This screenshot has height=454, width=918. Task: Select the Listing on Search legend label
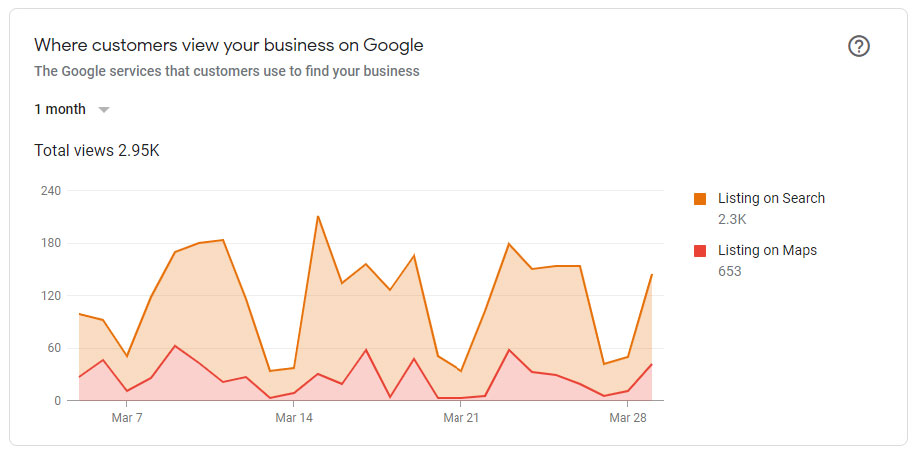(771, 198)
